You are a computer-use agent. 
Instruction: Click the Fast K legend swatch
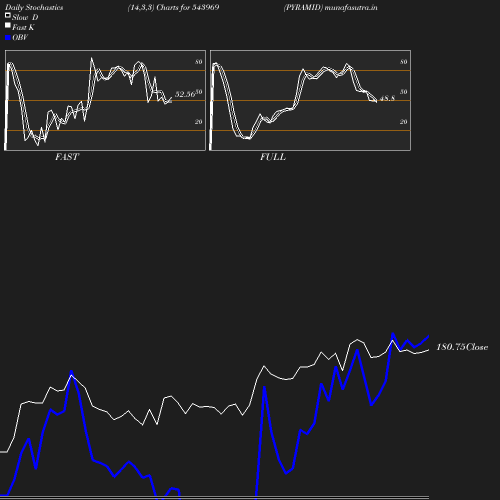(8, 25)
